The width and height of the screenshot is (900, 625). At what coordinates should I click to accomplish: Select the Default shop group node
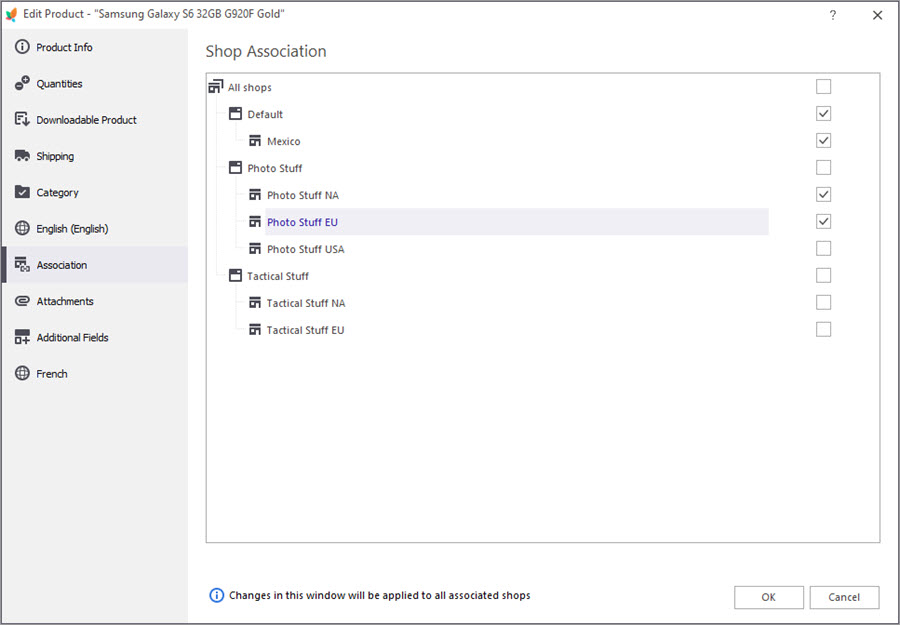click(x=265, y=114)
